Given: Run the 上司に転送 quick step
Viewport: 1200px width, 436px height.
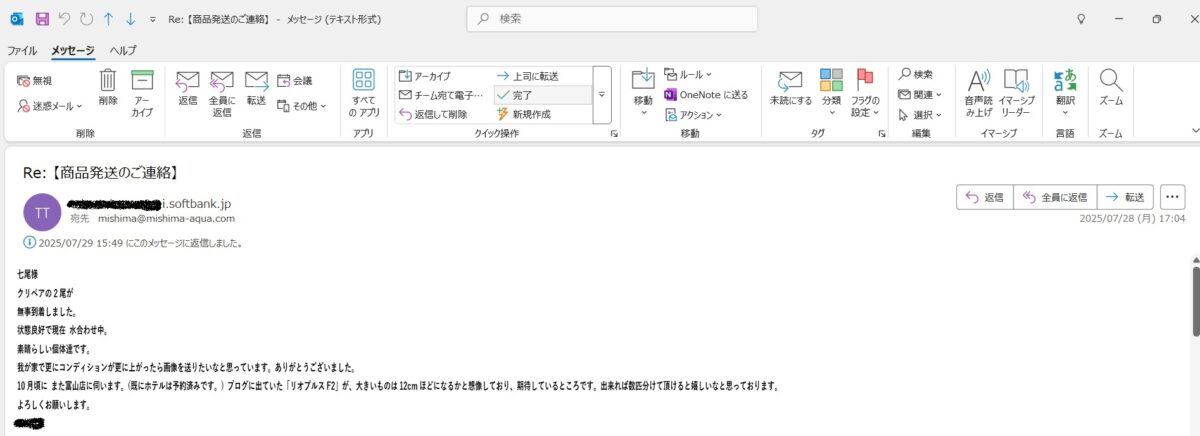Looking at the screenshot, I should tap(527, 76).
